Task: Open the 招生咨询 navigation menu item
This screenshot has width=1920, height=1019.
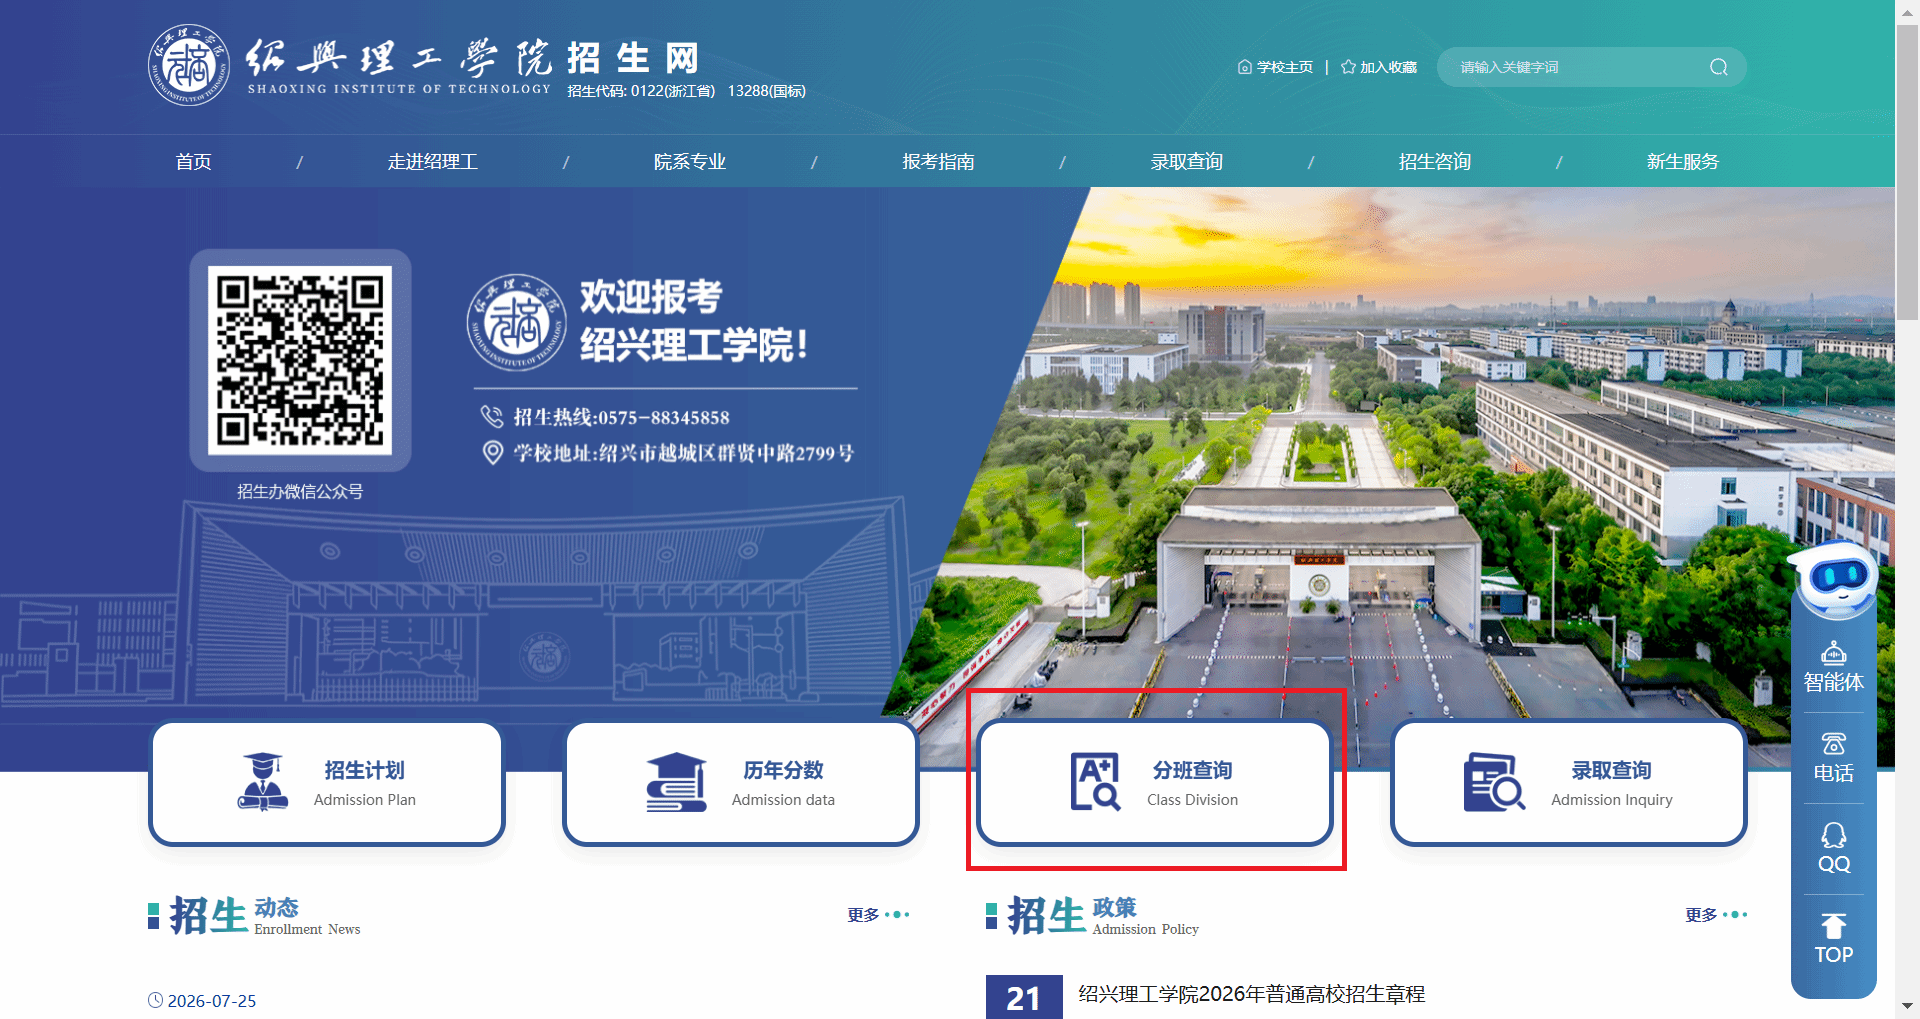Action: 1434,162
